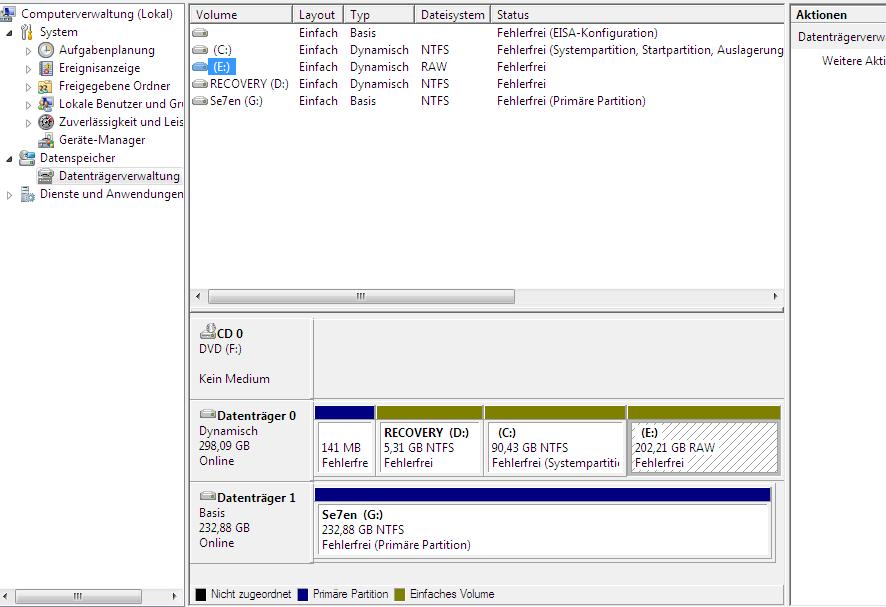The image size is (886, 607).
Task: Click the olive Einfaches Volume legend swatch
Action: click(400, 595)
